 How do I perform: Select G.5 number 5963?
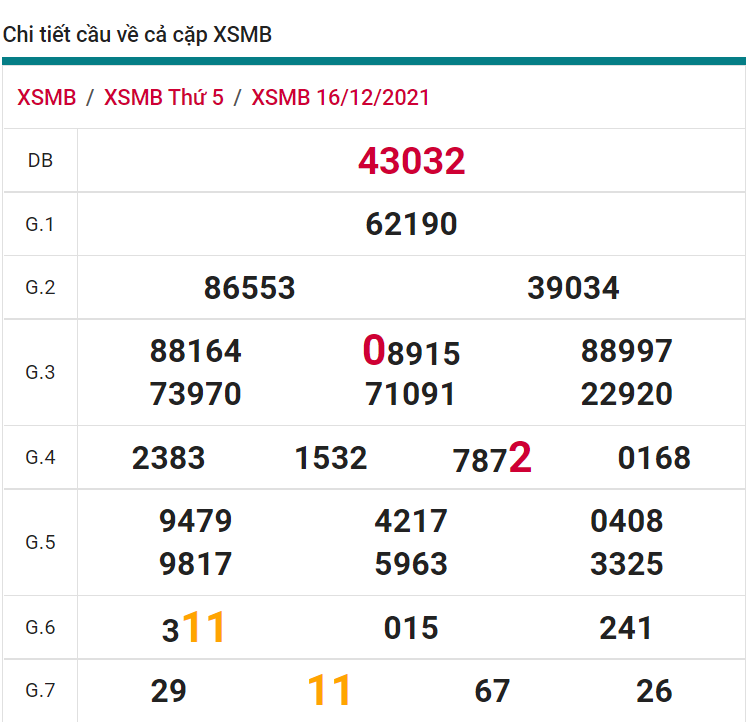pyautogui.click(x=411, y=564)
